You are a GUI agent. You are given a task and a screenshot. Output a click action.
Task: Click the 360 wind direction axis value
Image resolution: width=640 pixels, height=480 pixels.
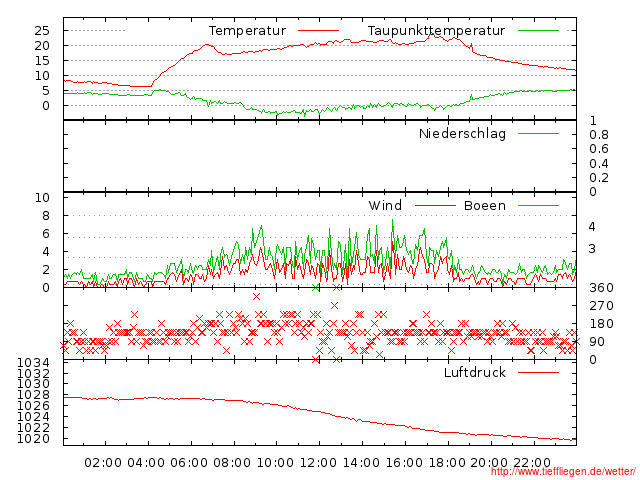(601, 288)
